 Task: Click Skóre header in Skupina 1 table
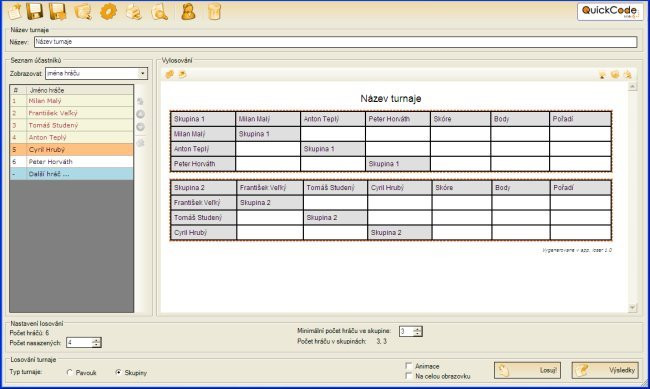(460, 119)
